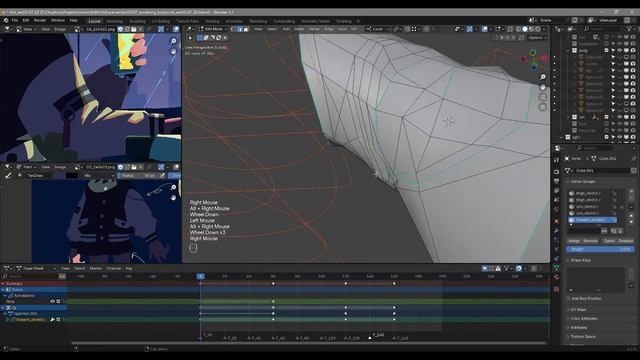Select vertex select mode icon
This screenshot has height=360, width=640.
233,29
